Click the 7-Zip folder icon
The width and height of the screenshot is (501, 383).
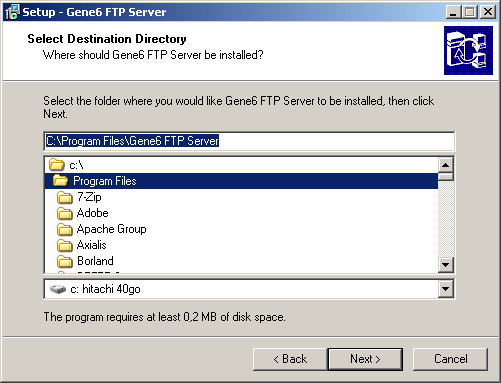pos(64,197)
